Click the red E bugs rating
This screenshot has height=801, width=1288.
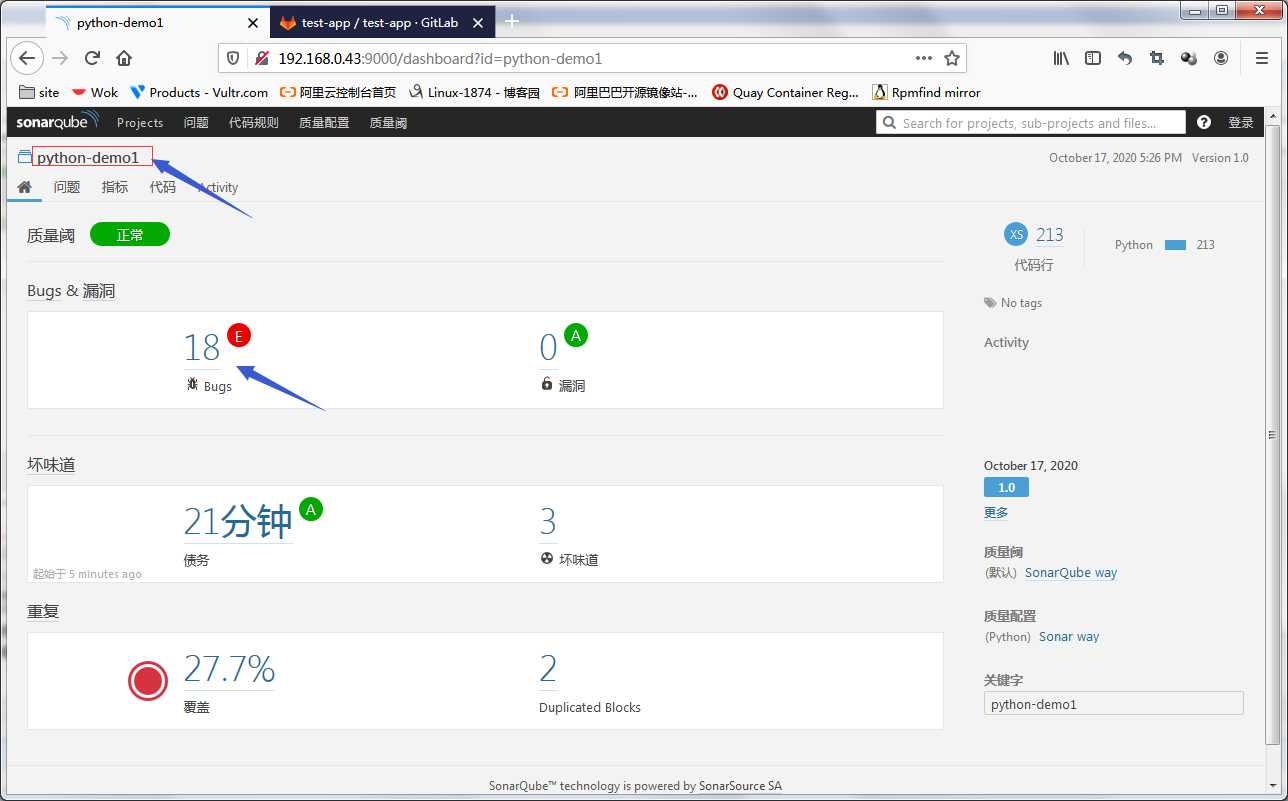[x=238, y=335]
